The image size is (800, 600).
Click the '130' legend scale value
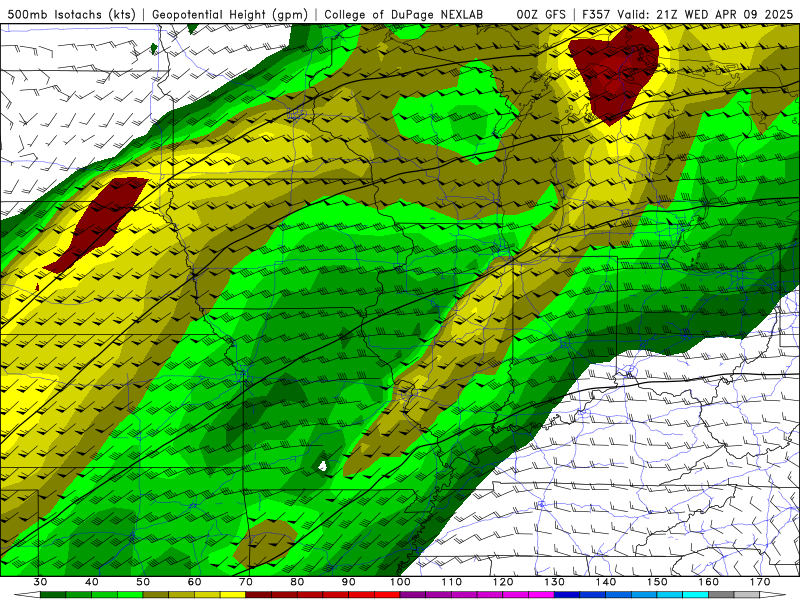[555, 582]
